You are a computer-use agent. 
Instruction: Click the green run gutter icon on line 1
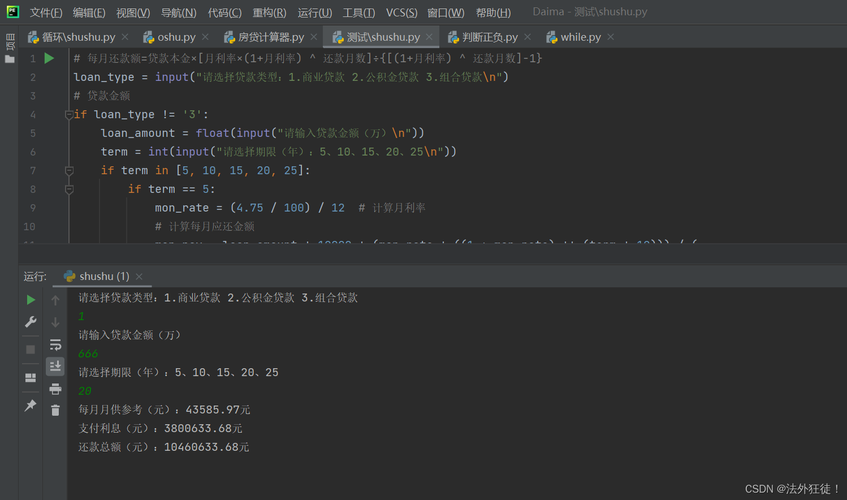point(49,58)
